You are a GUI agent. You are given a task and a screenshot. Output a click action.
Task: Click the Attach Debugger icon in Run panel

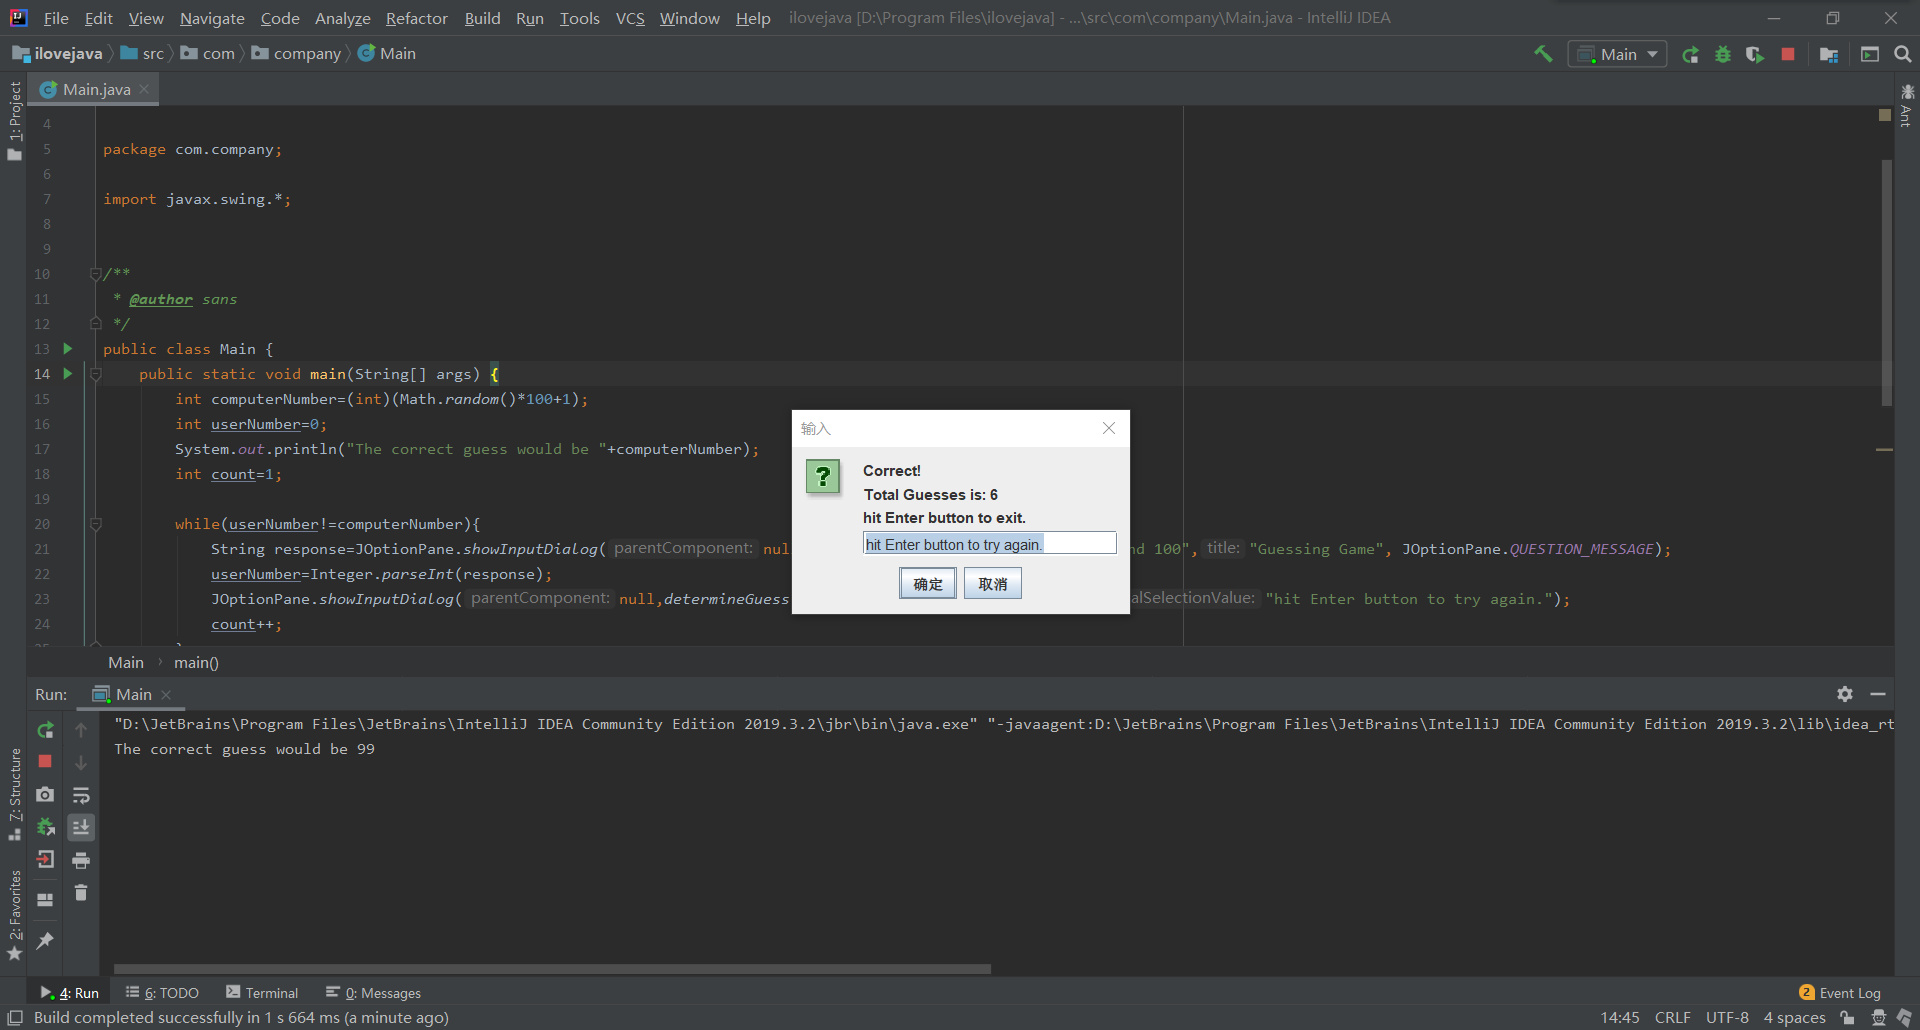pos(45,827)
